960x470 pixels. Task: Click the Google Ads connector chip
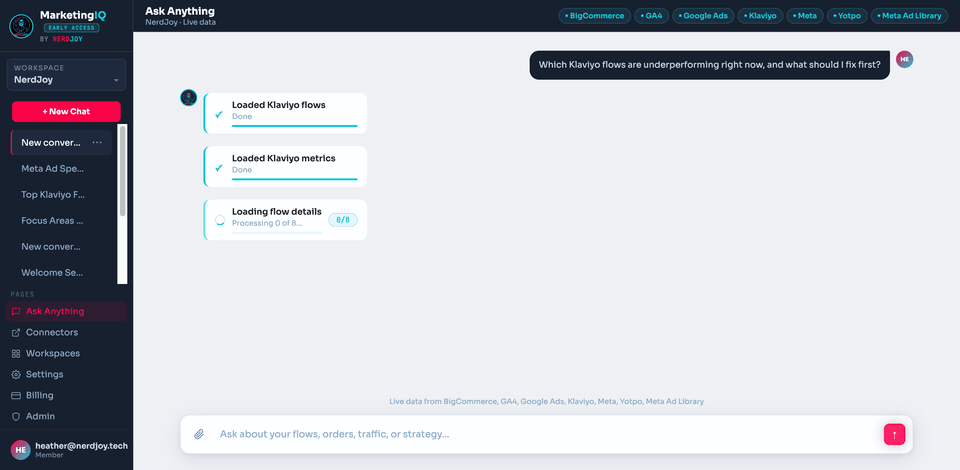pyautogui.click(x=703, y=16)
